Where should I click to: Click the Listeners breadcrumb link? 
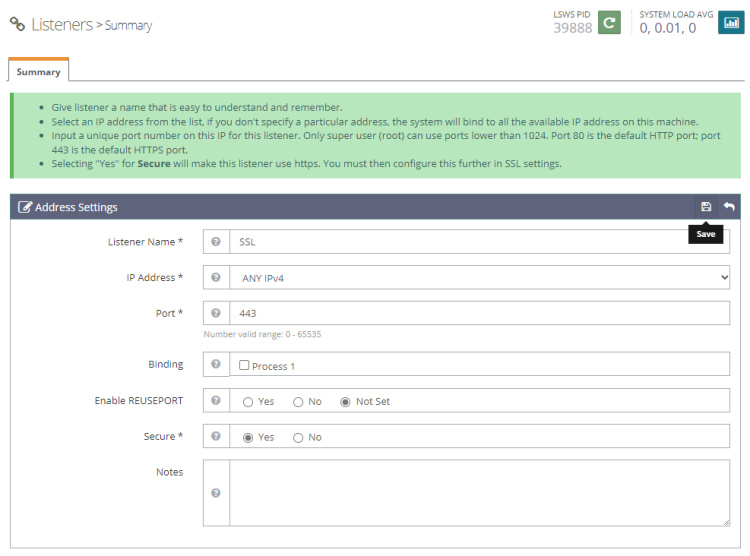[x=61, y=24]
